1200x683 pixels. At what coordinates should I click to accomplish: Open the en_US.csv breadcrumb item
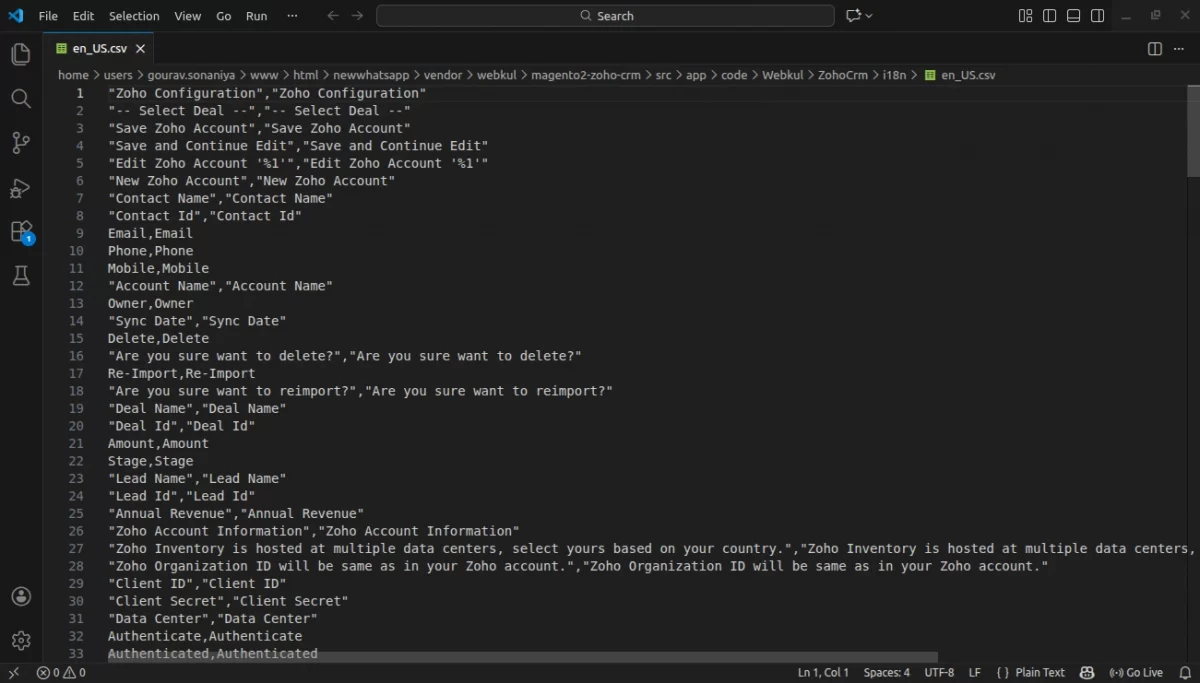(961, 75)
